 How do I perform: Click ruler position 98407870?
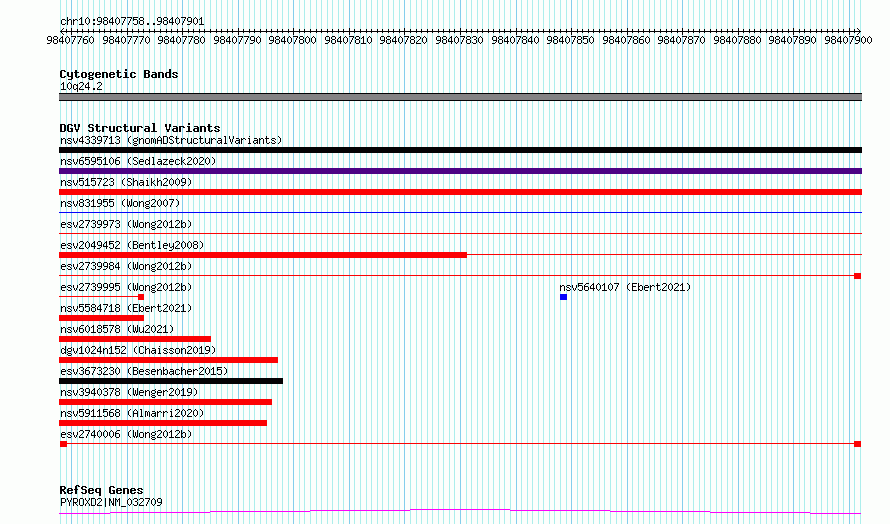coord(681,40)
